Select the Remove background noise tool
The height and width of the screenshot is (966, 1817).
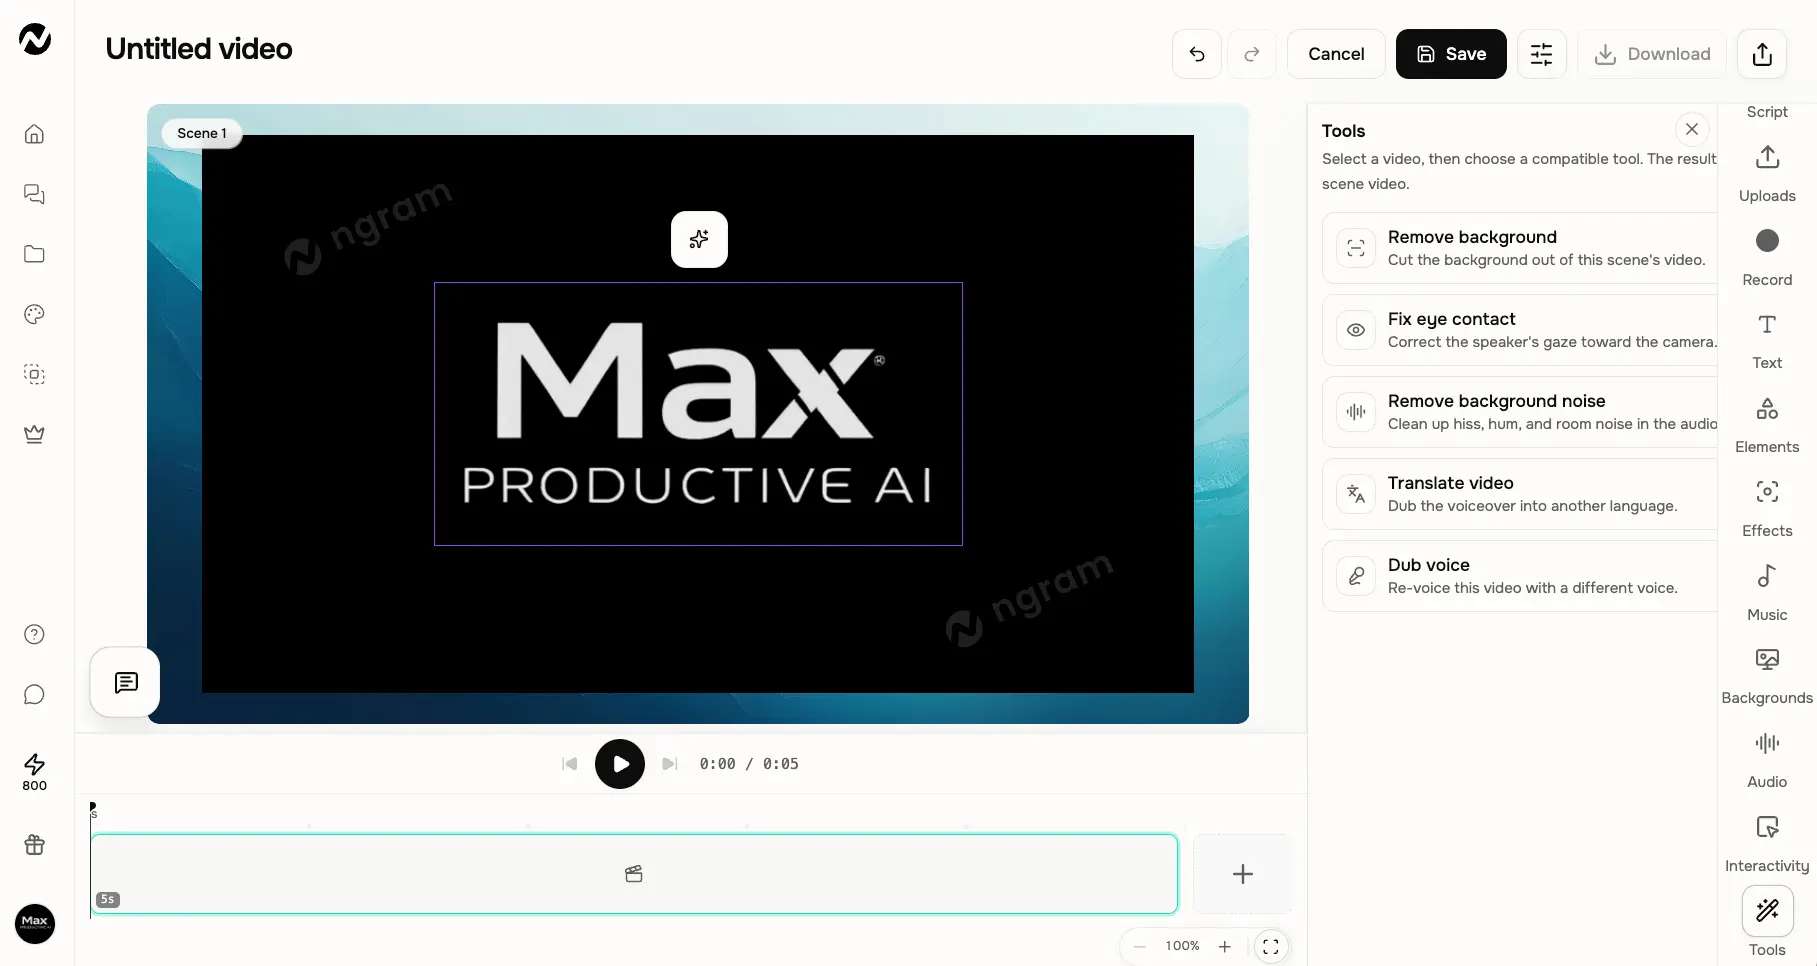(1520, 412)
